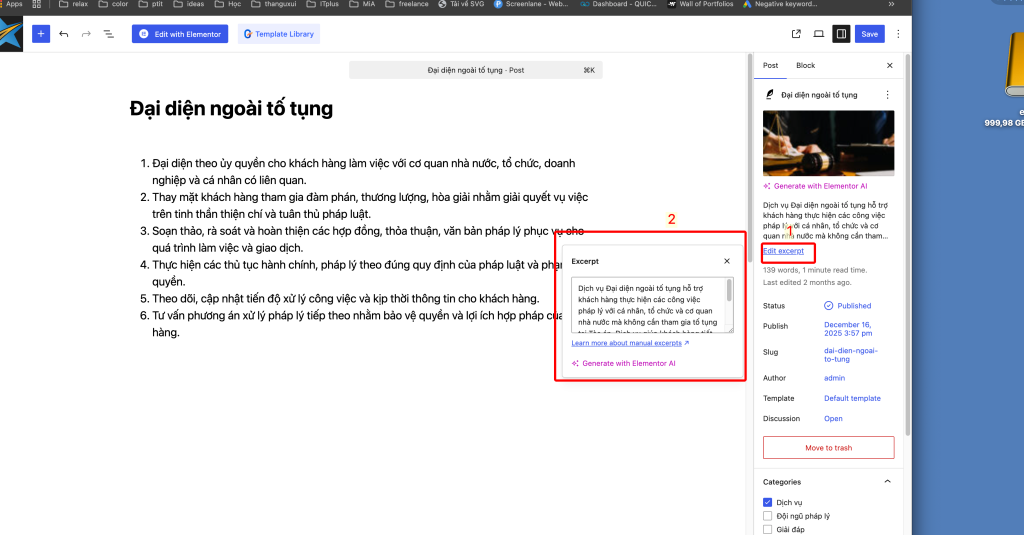Check the Đội ngũ pháp lý category
The height and width of the screenshot is (535, 1024).
768,516
